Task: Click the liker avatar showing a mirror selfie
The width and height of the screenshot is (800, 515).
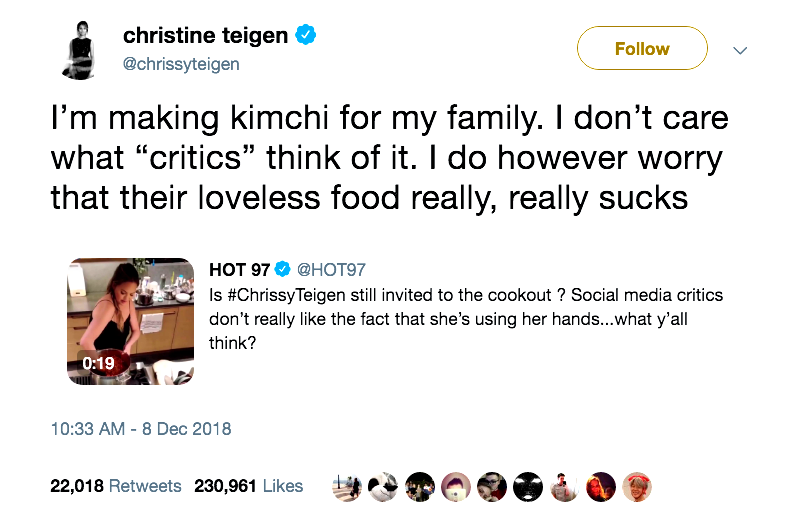Action: point(564,486)
